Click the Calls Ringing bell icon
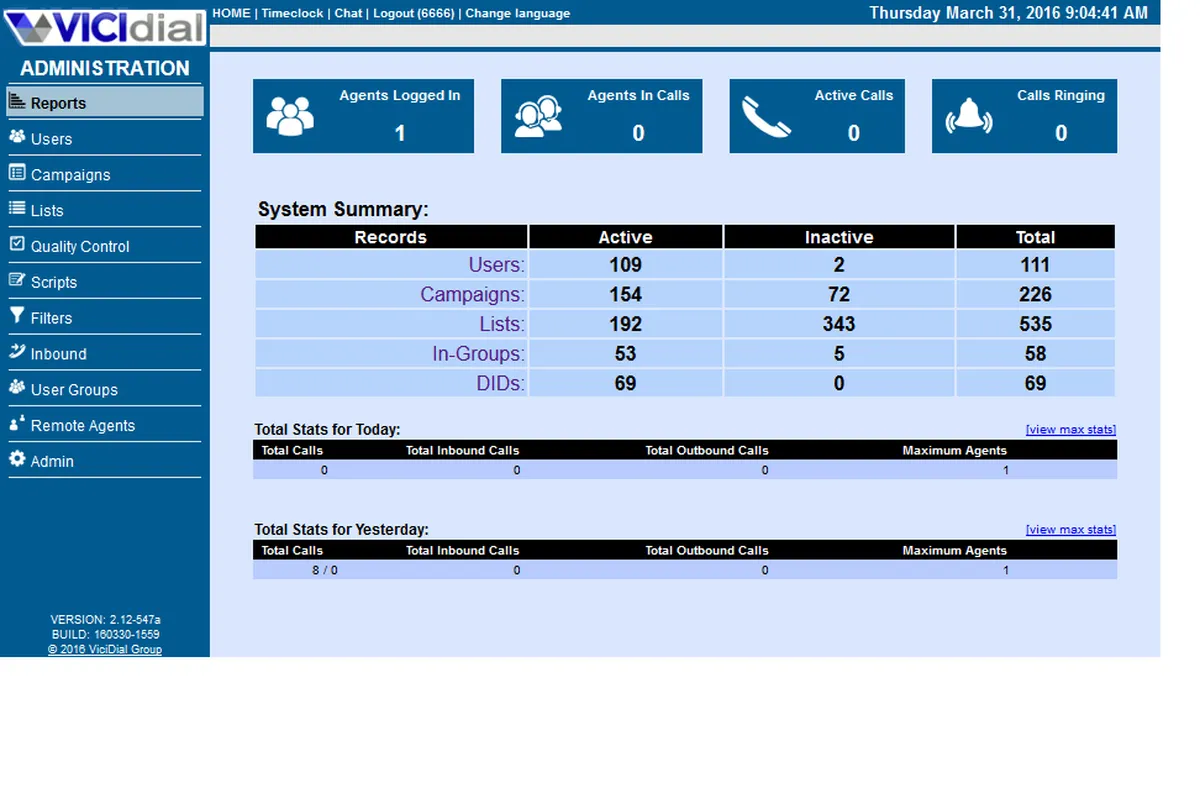Image resolution: width=1200 pixels, height=788 pixels. (x=969, y=118)
